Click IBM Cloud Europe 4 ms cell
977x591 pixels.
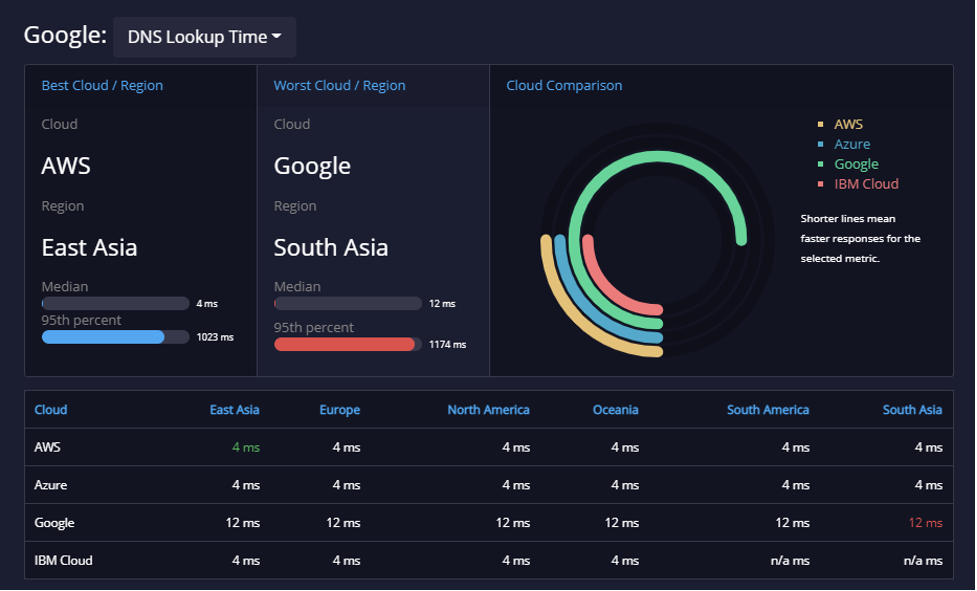(x=346, y=560)
